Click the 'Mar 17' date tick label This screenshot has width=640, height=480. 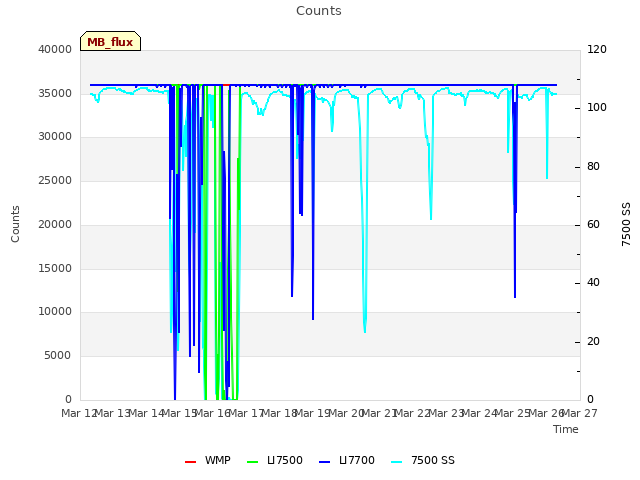tap(246, 413)
